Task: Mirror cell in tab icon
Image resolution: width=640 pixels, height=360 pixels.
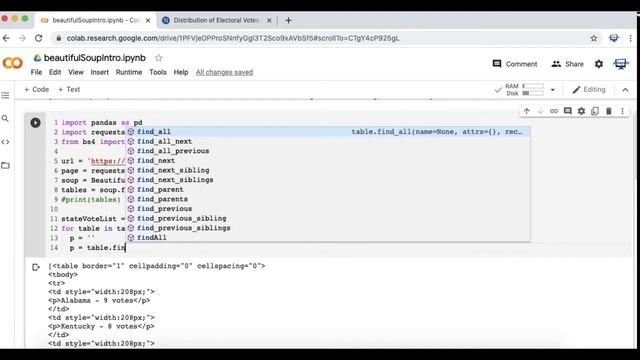Action: point(595,111)
